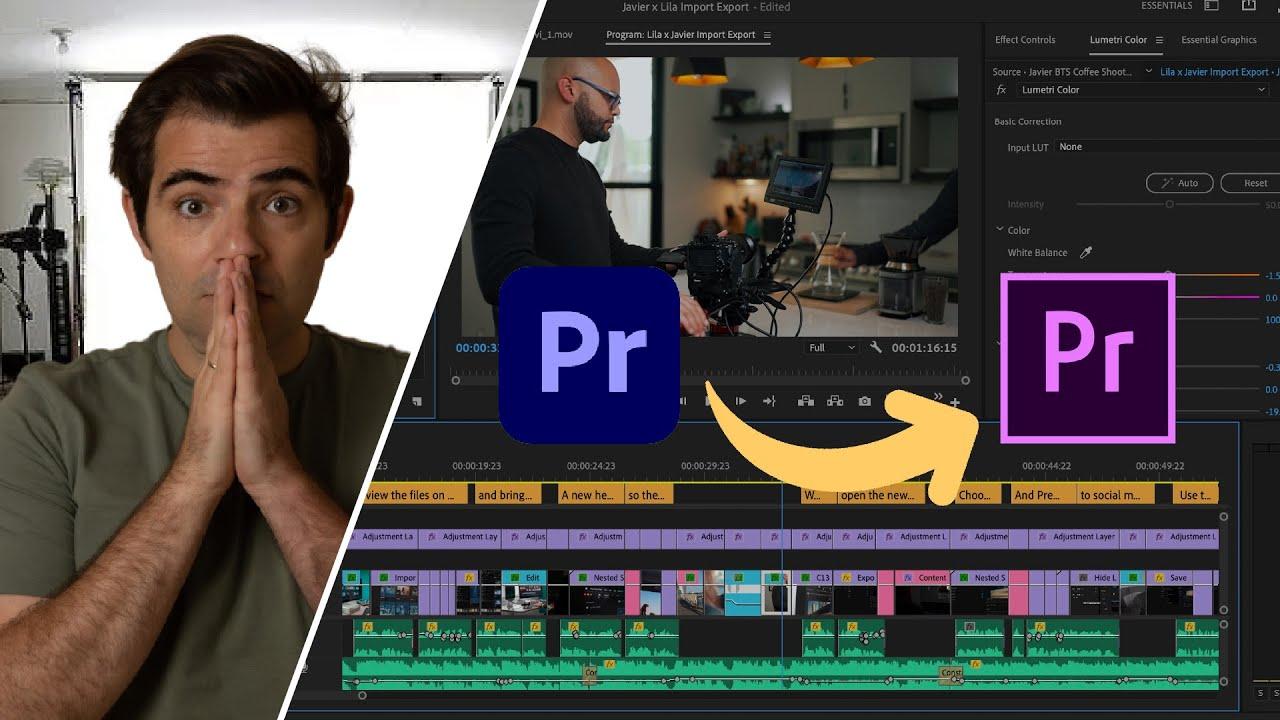Click the Intensity slider handle
The image size is (1280, 720).
click(x=1169, y=204)
